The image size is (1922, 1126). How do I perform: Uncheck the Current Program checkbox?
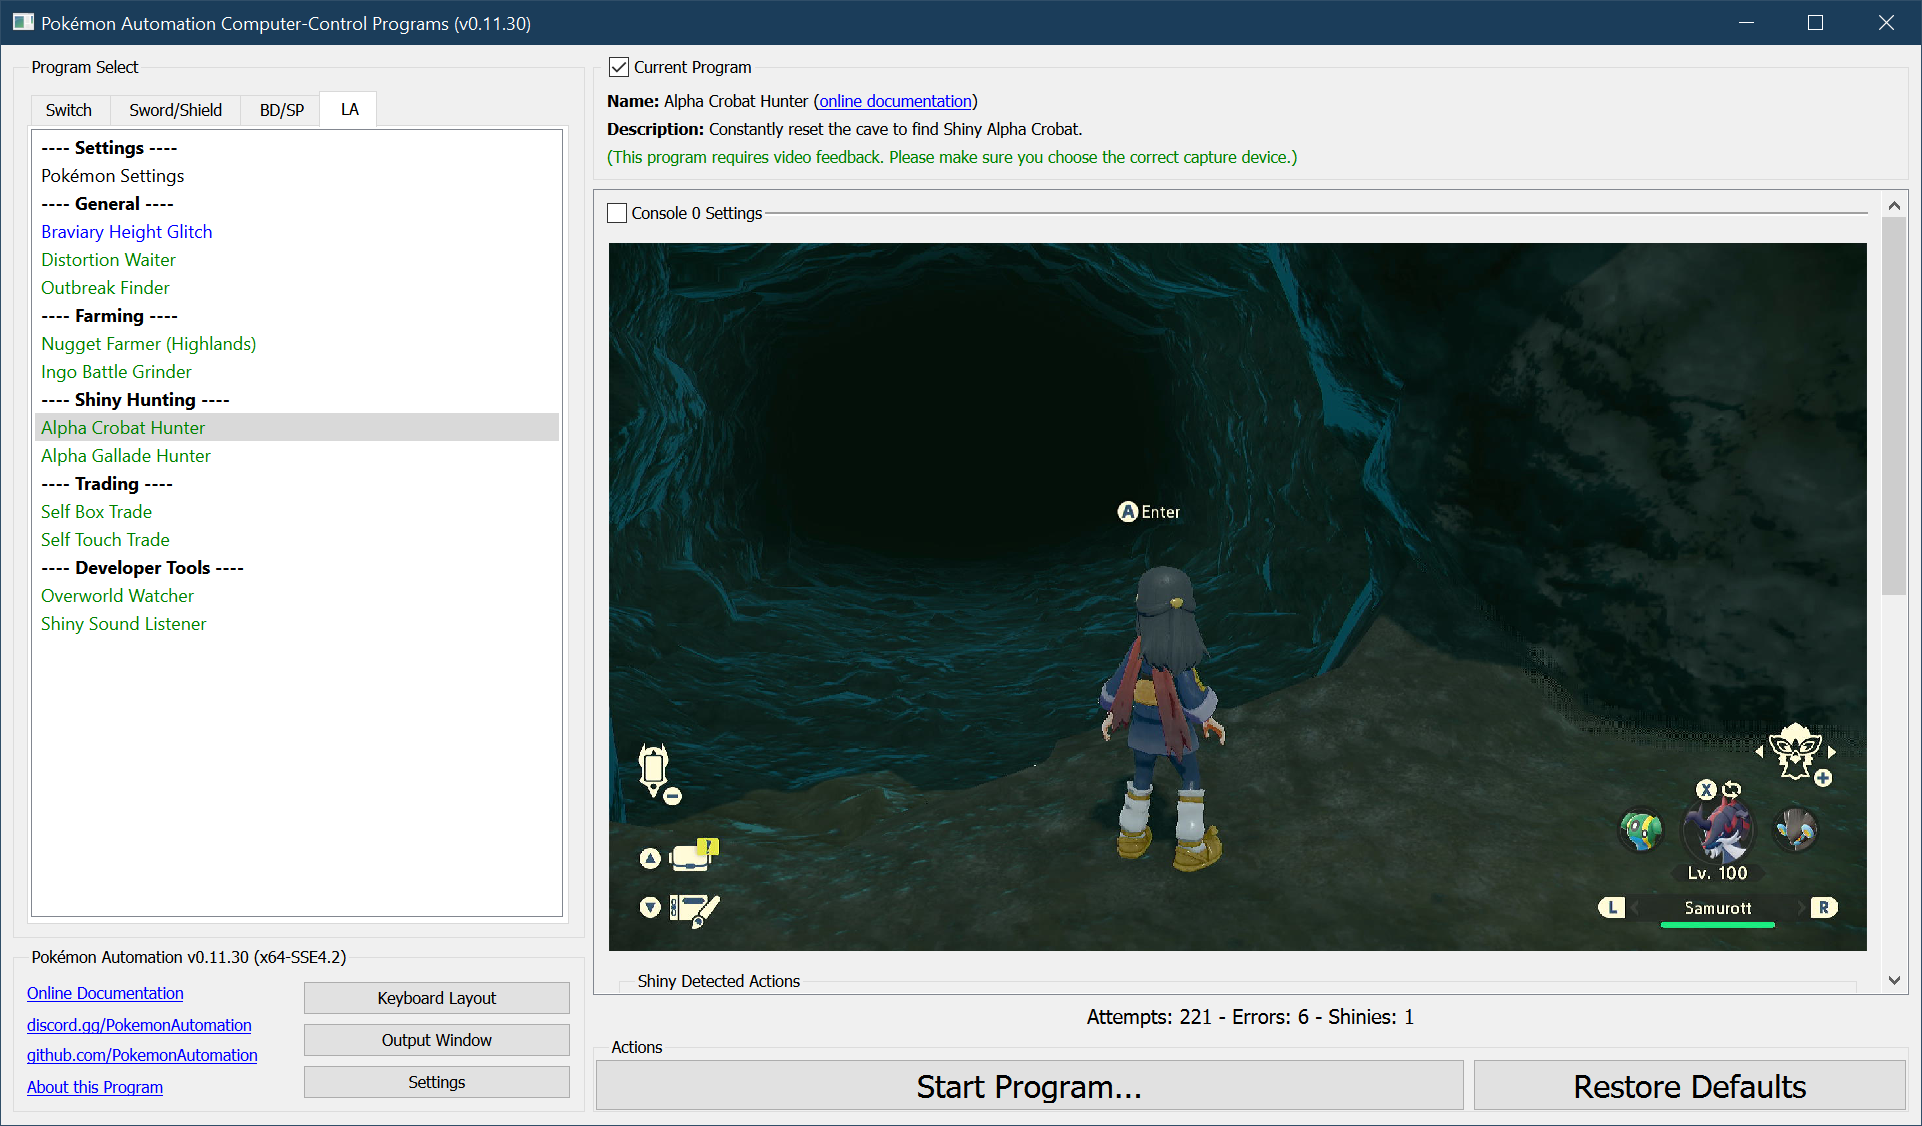coord(619,67)
